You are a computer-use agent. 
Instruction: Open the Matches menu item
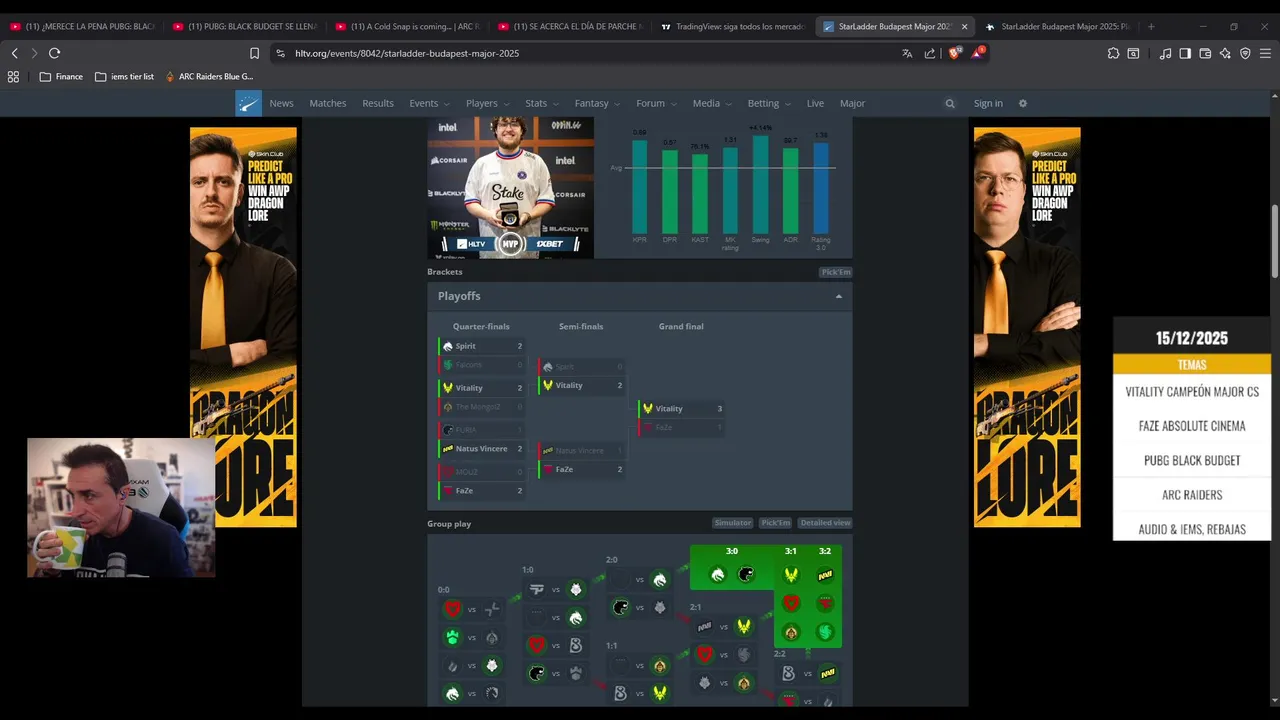[328, 103]
